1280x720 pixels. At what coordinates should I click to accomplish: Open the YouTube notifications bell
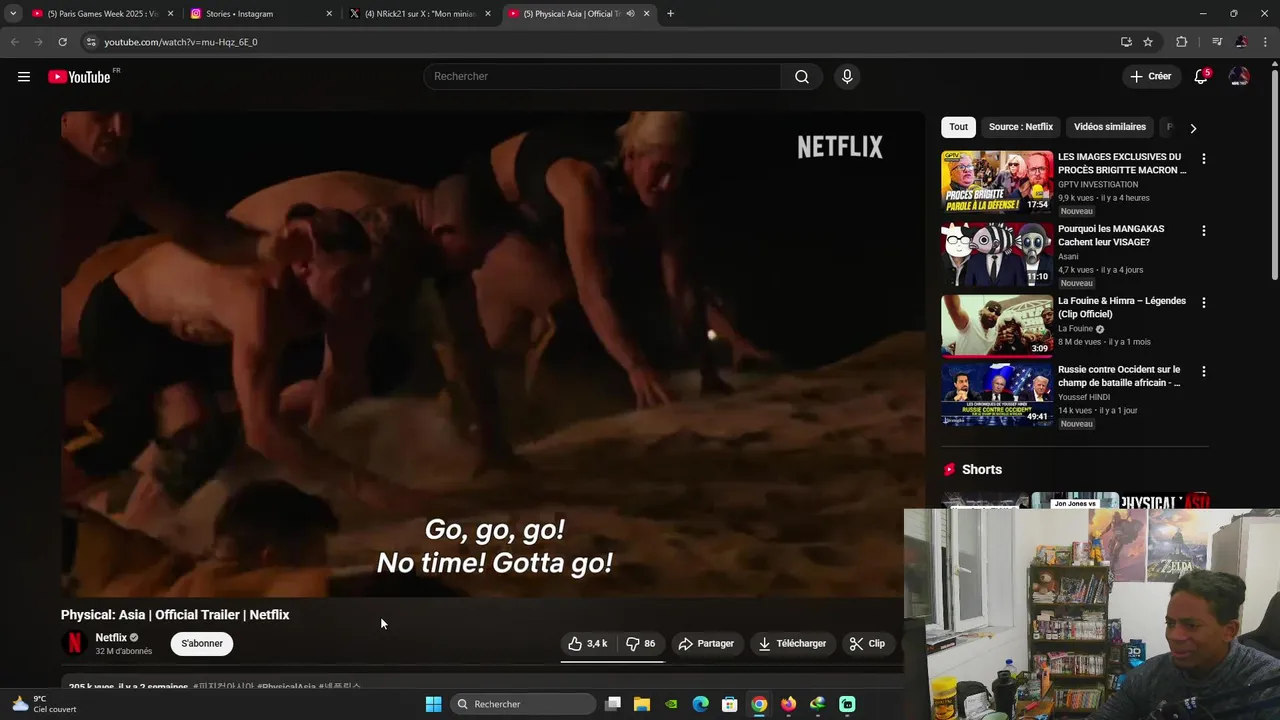click(1201, 77)
